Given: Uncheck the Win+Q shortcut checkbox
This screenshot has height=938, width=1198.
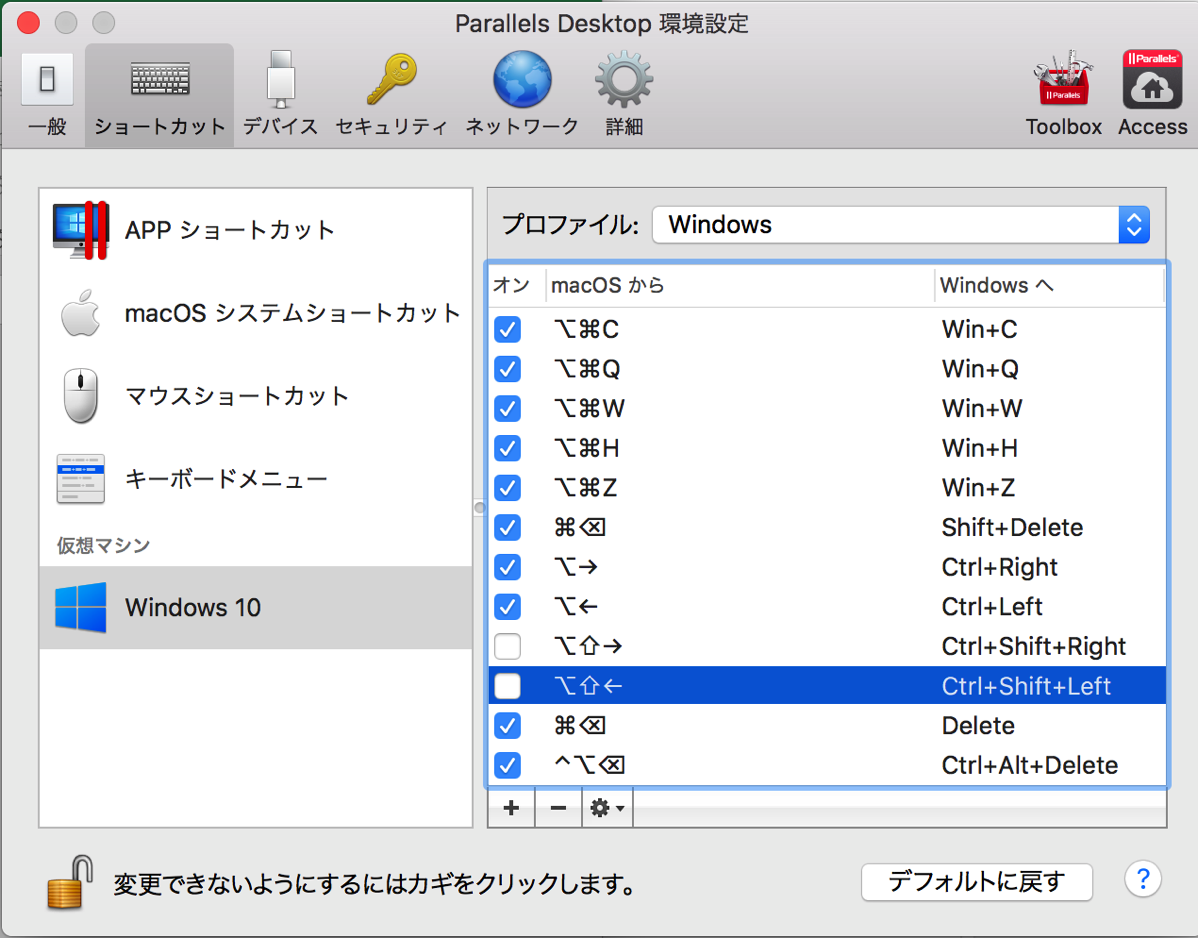Looking at the screenshot, I should point(507,369).
